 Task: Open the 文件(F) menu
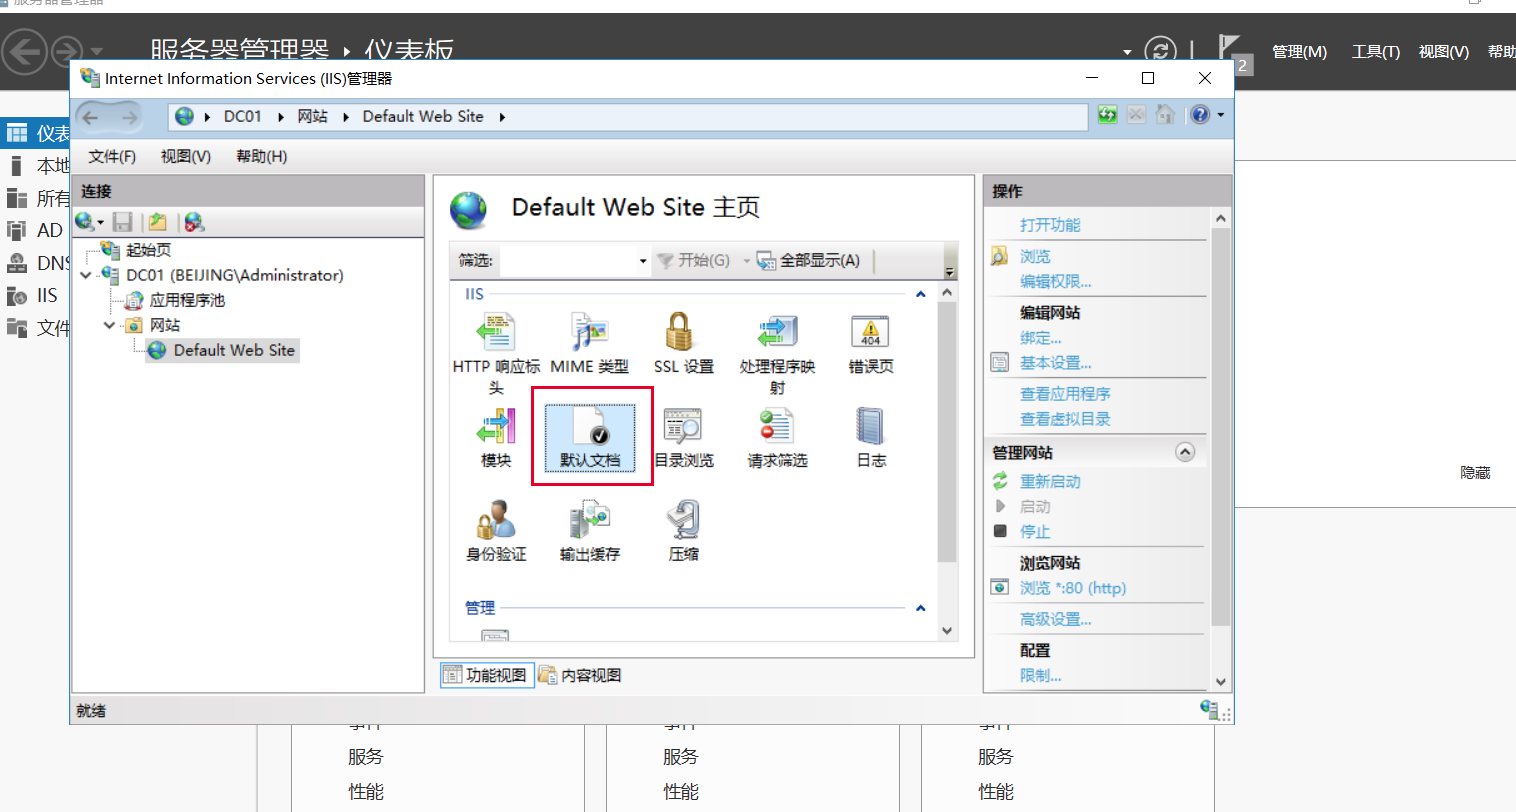click(x=112, y=156)
